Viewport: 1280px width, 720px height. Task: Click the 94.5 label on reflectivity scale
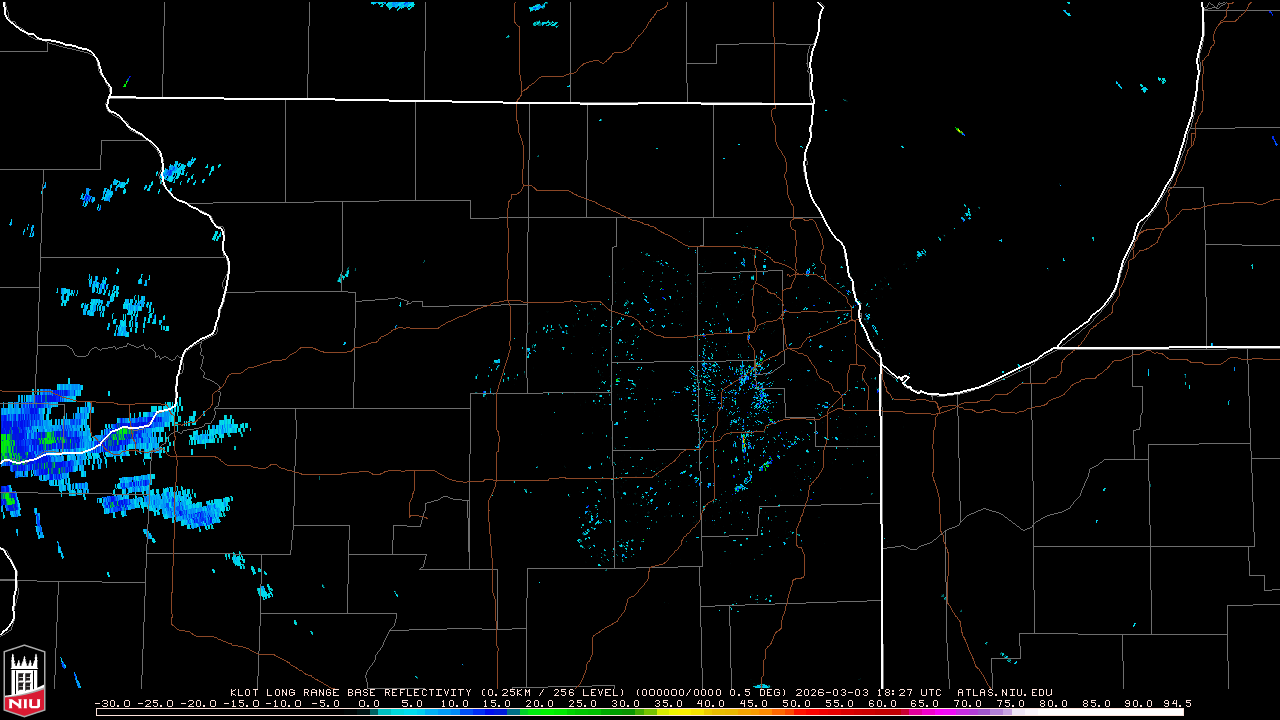click(x=1176, y=703)
